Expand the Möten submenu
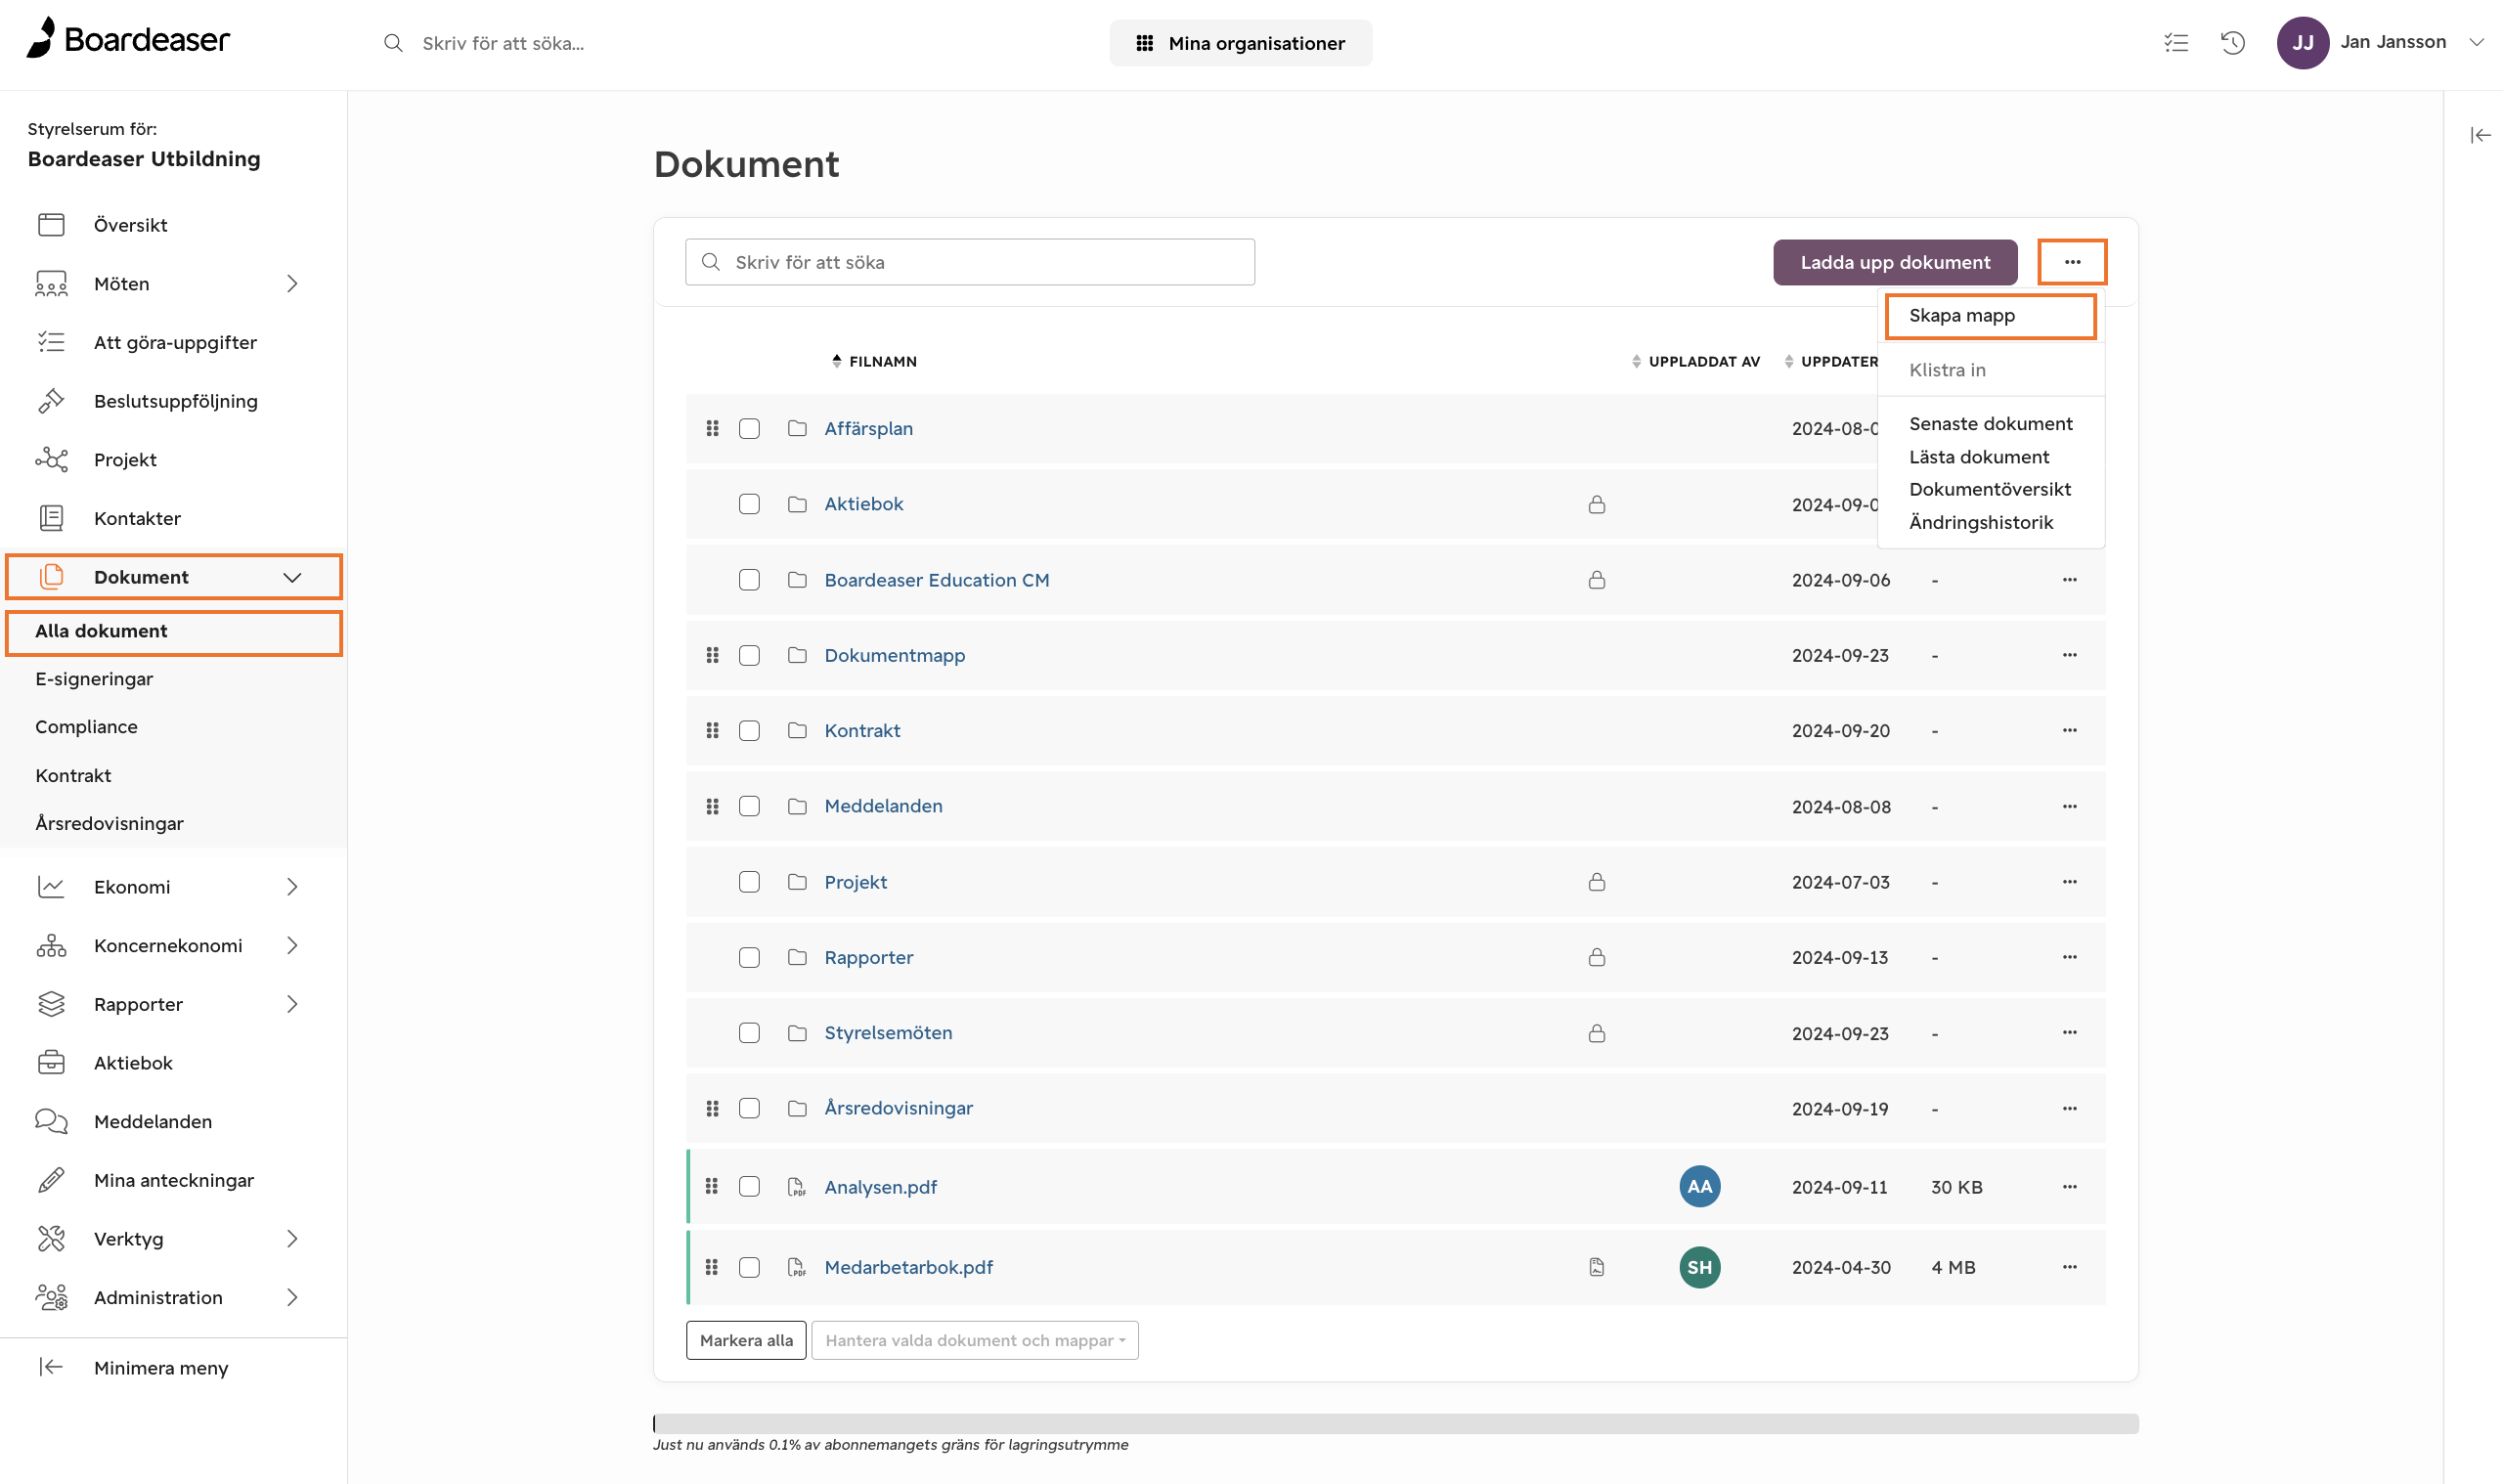Image resolution: width=2503 pixels, height=1484 pixels. (x=292, y=284)
